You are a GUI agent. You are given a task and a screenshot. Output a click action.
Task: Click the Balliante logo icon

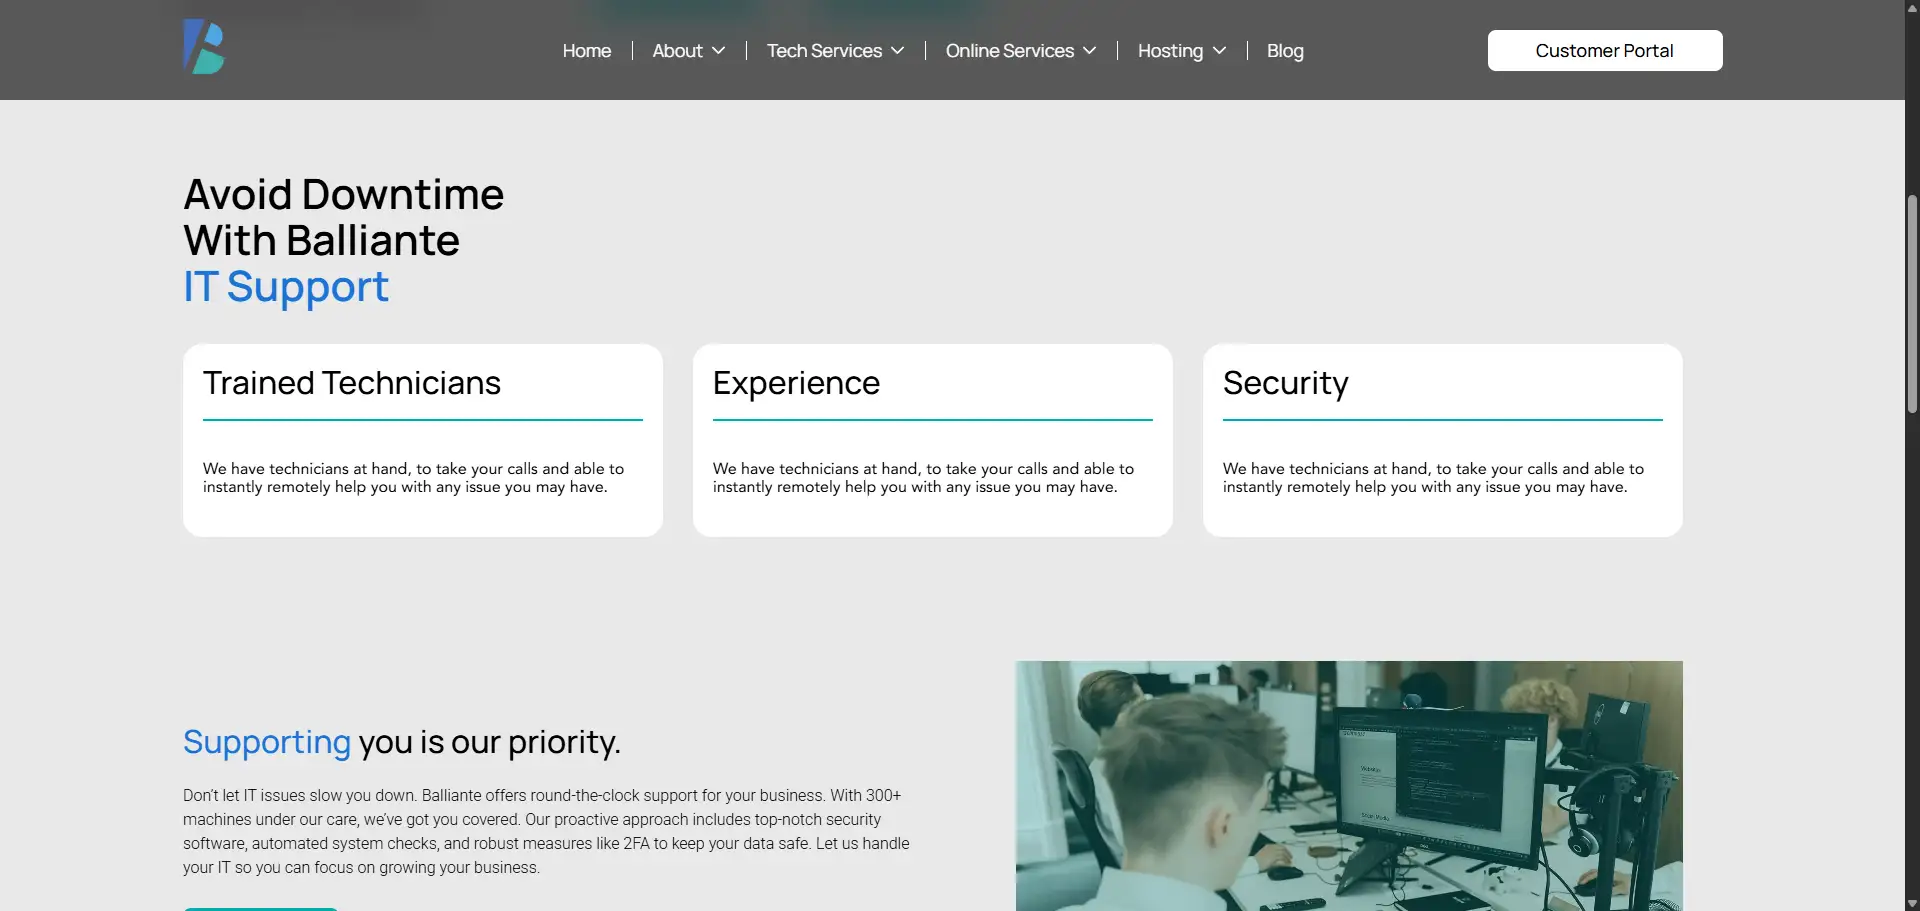point(204,47)
